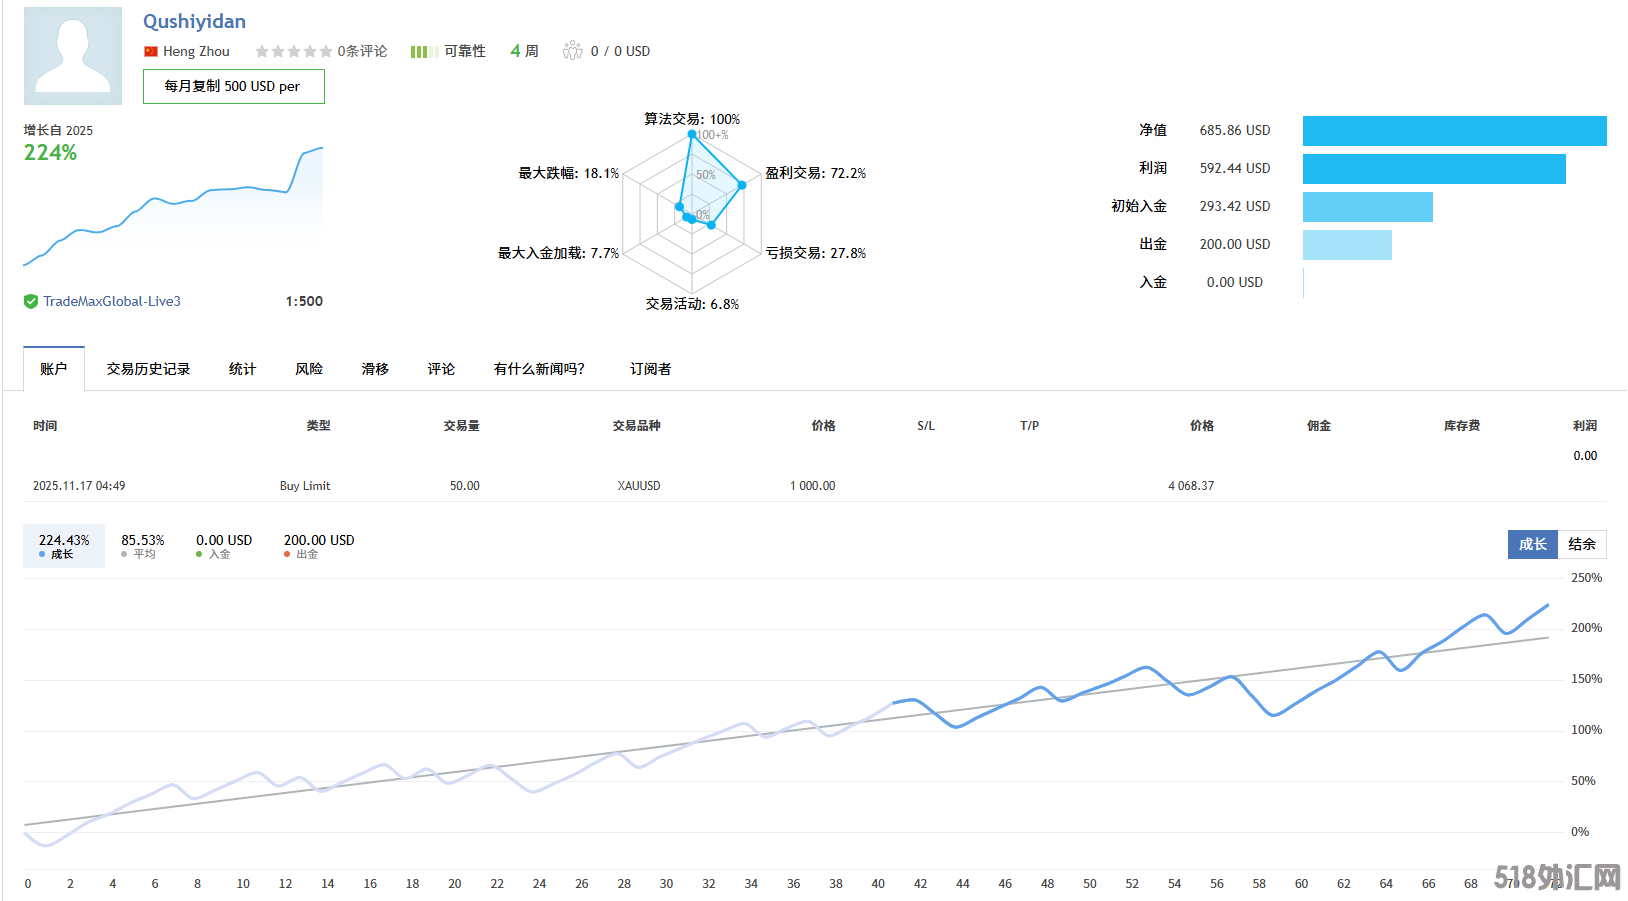Click the small 2025 growth thumbnail chart
This screenshot has width=1628, height=901.
tap(173, 208)
